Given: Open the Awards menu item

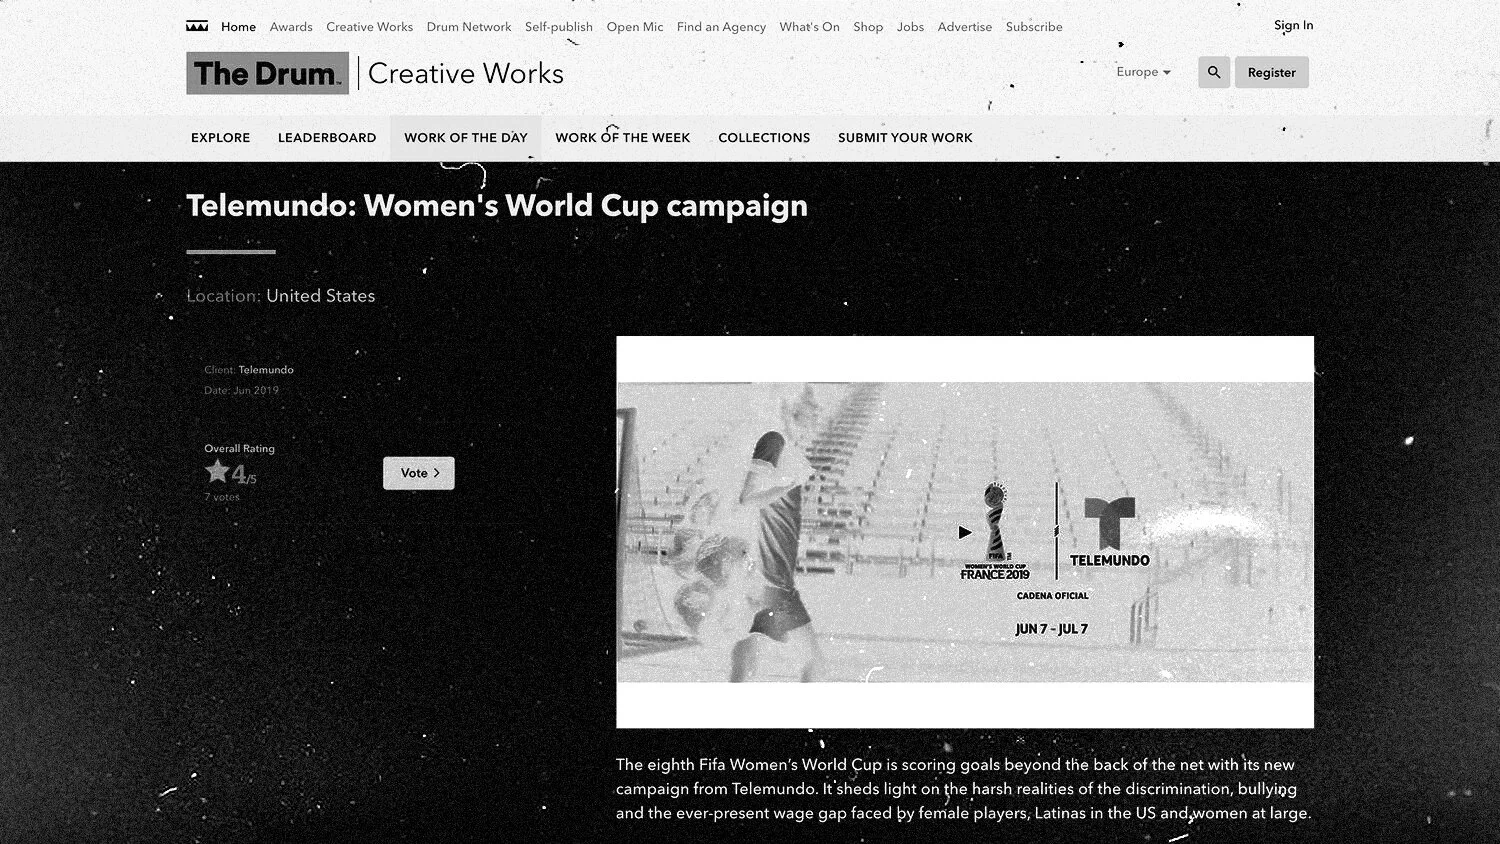Looking at the screenshot, I should 291,27.
